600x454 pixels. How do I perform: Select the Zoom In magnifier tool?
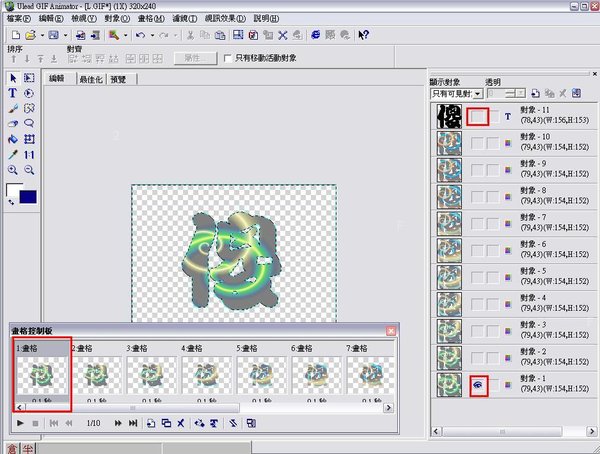click(13, 170)
